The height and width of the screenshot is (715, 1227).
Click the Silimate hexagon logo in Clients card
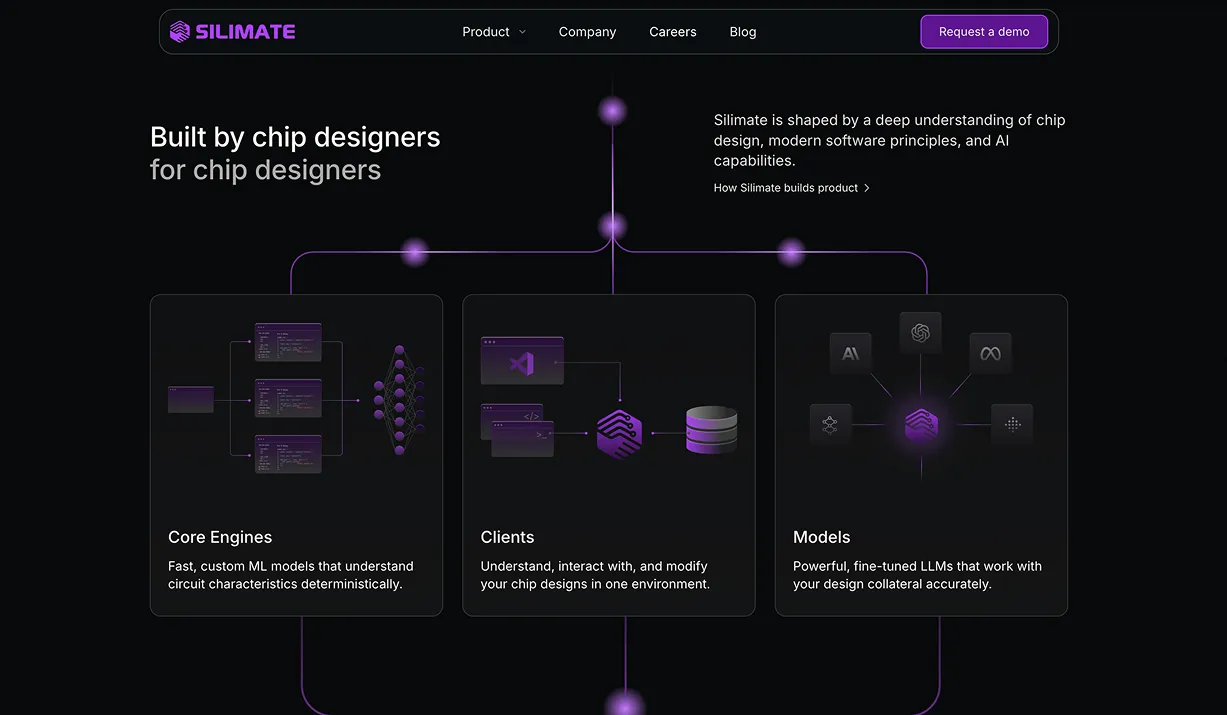[x=619, y=434]
